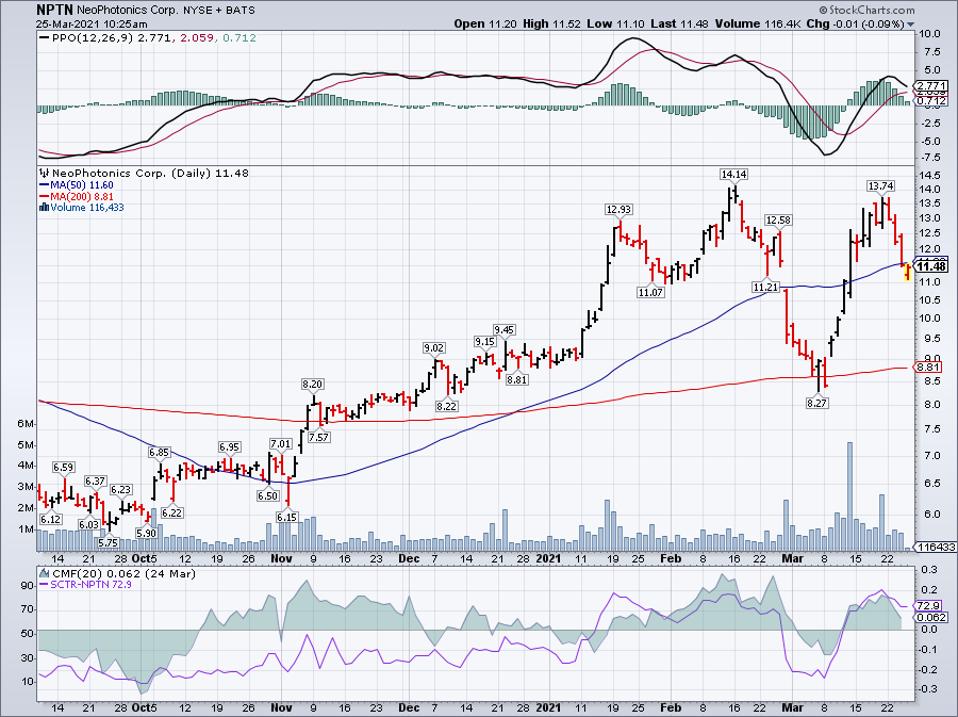Image resolution: width=958 pixels, height=717 pixels.
Task: Click the StockCharts.com watermark link
Action: 866,10
